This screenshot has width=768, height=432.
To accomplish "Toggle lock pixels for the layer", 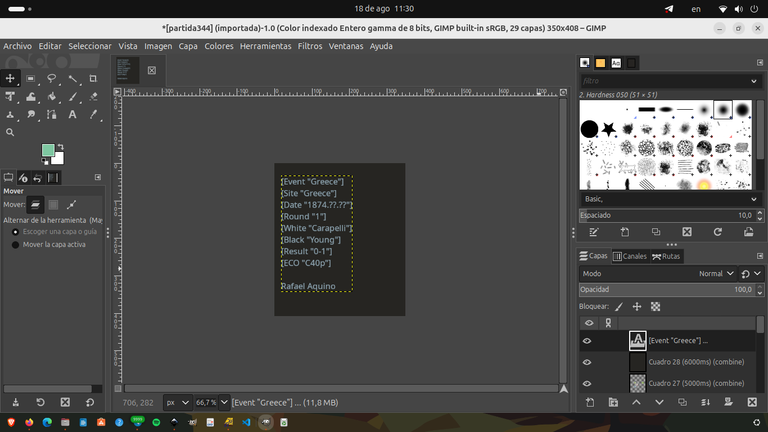I will coord(619,307).
